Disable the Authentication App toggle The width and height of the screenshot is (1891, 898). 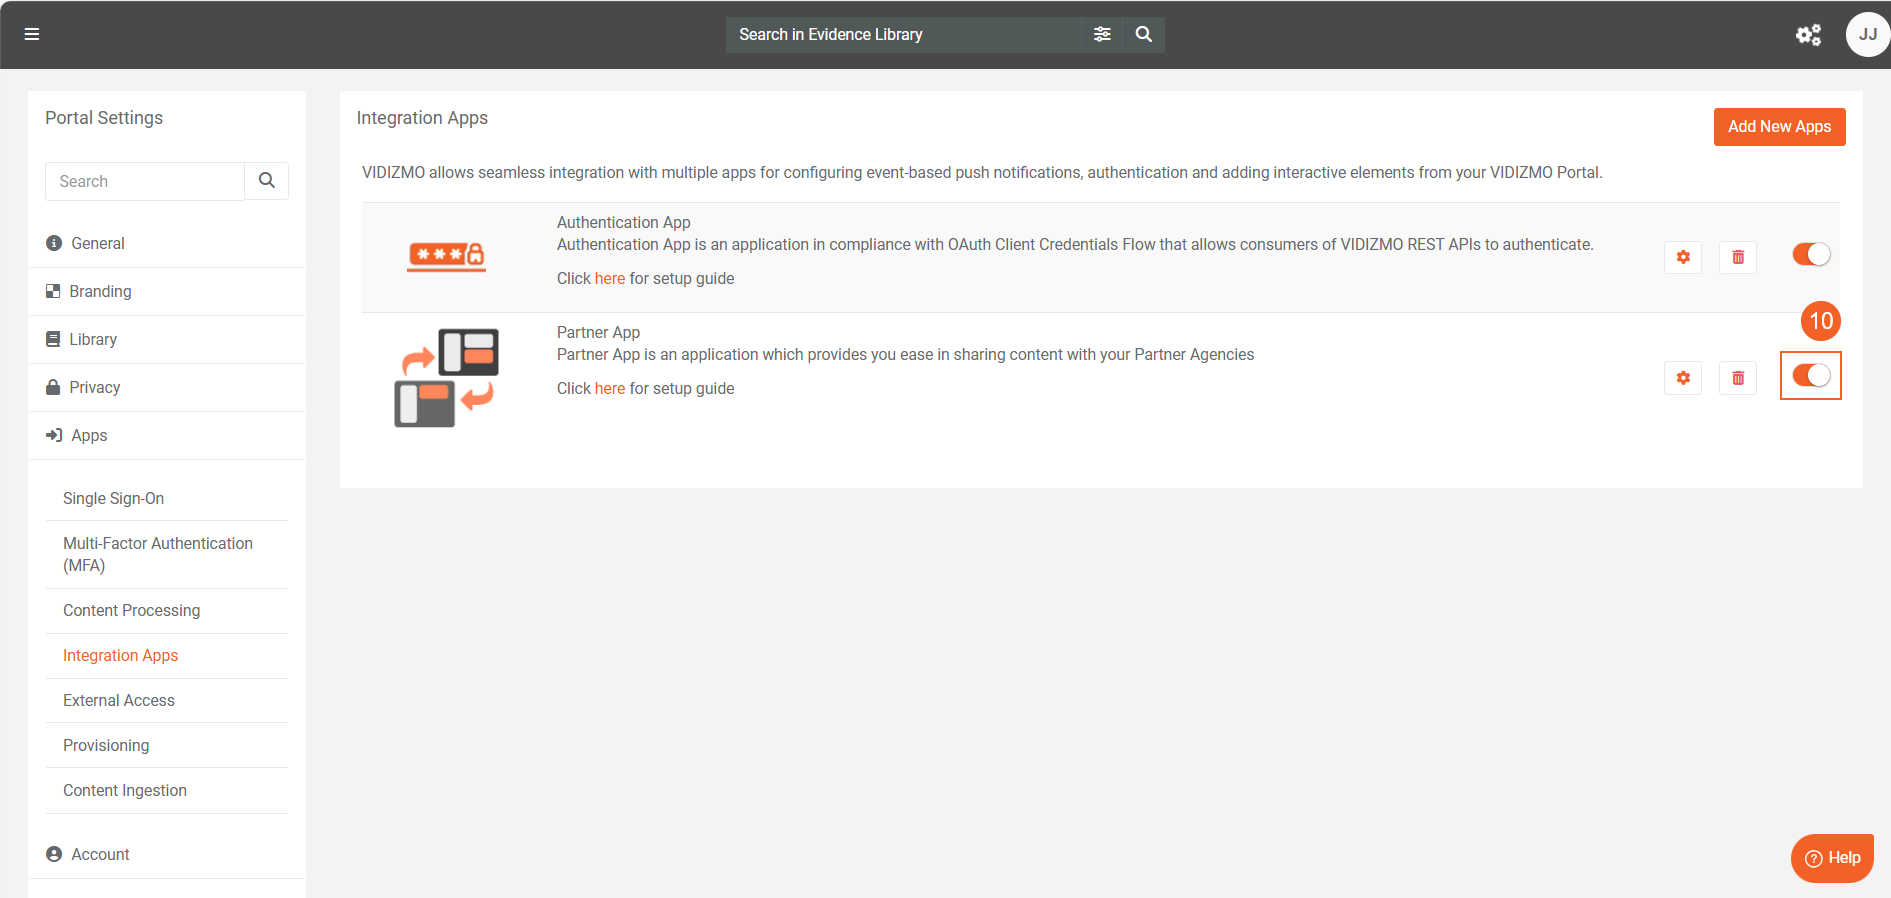pyautogui.click(x=1811, y=255)
